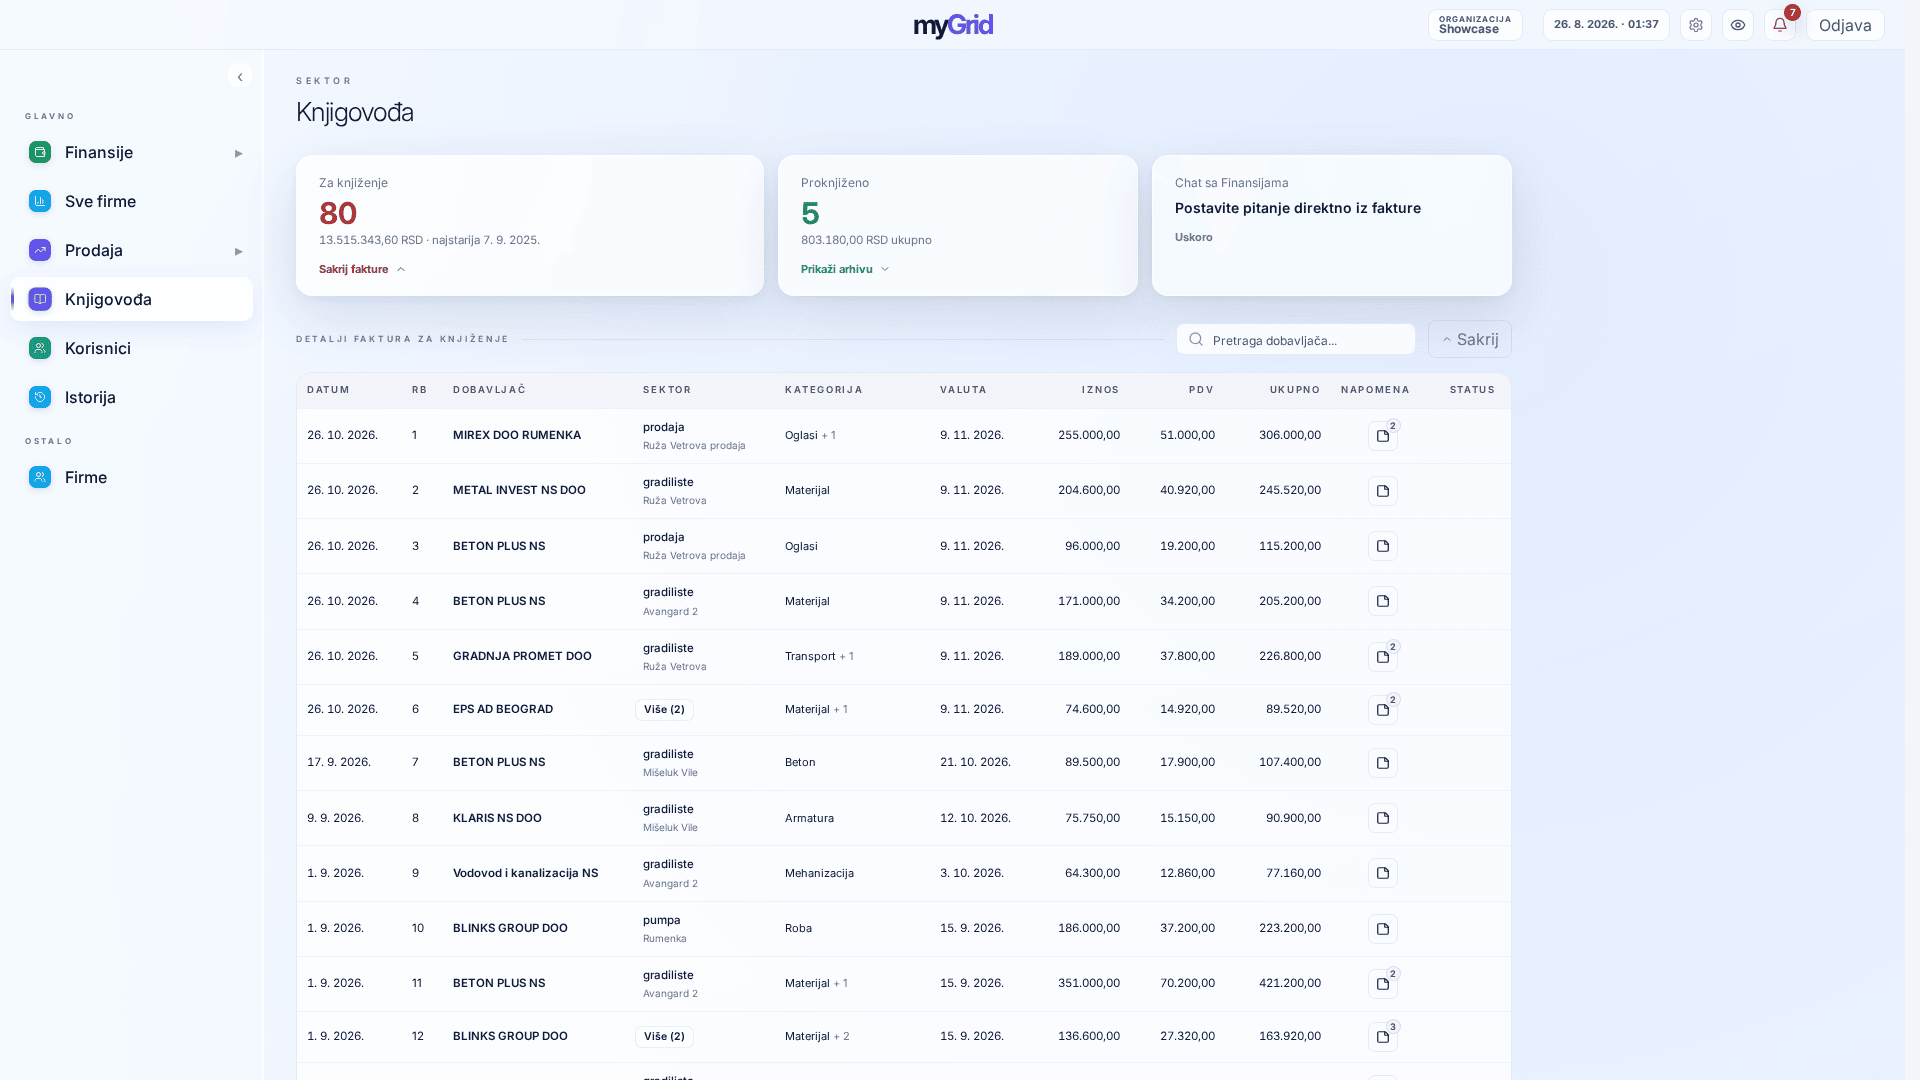
Task: Open note for MIREX DOO RUMENKA invoice
Action: 1383,436
